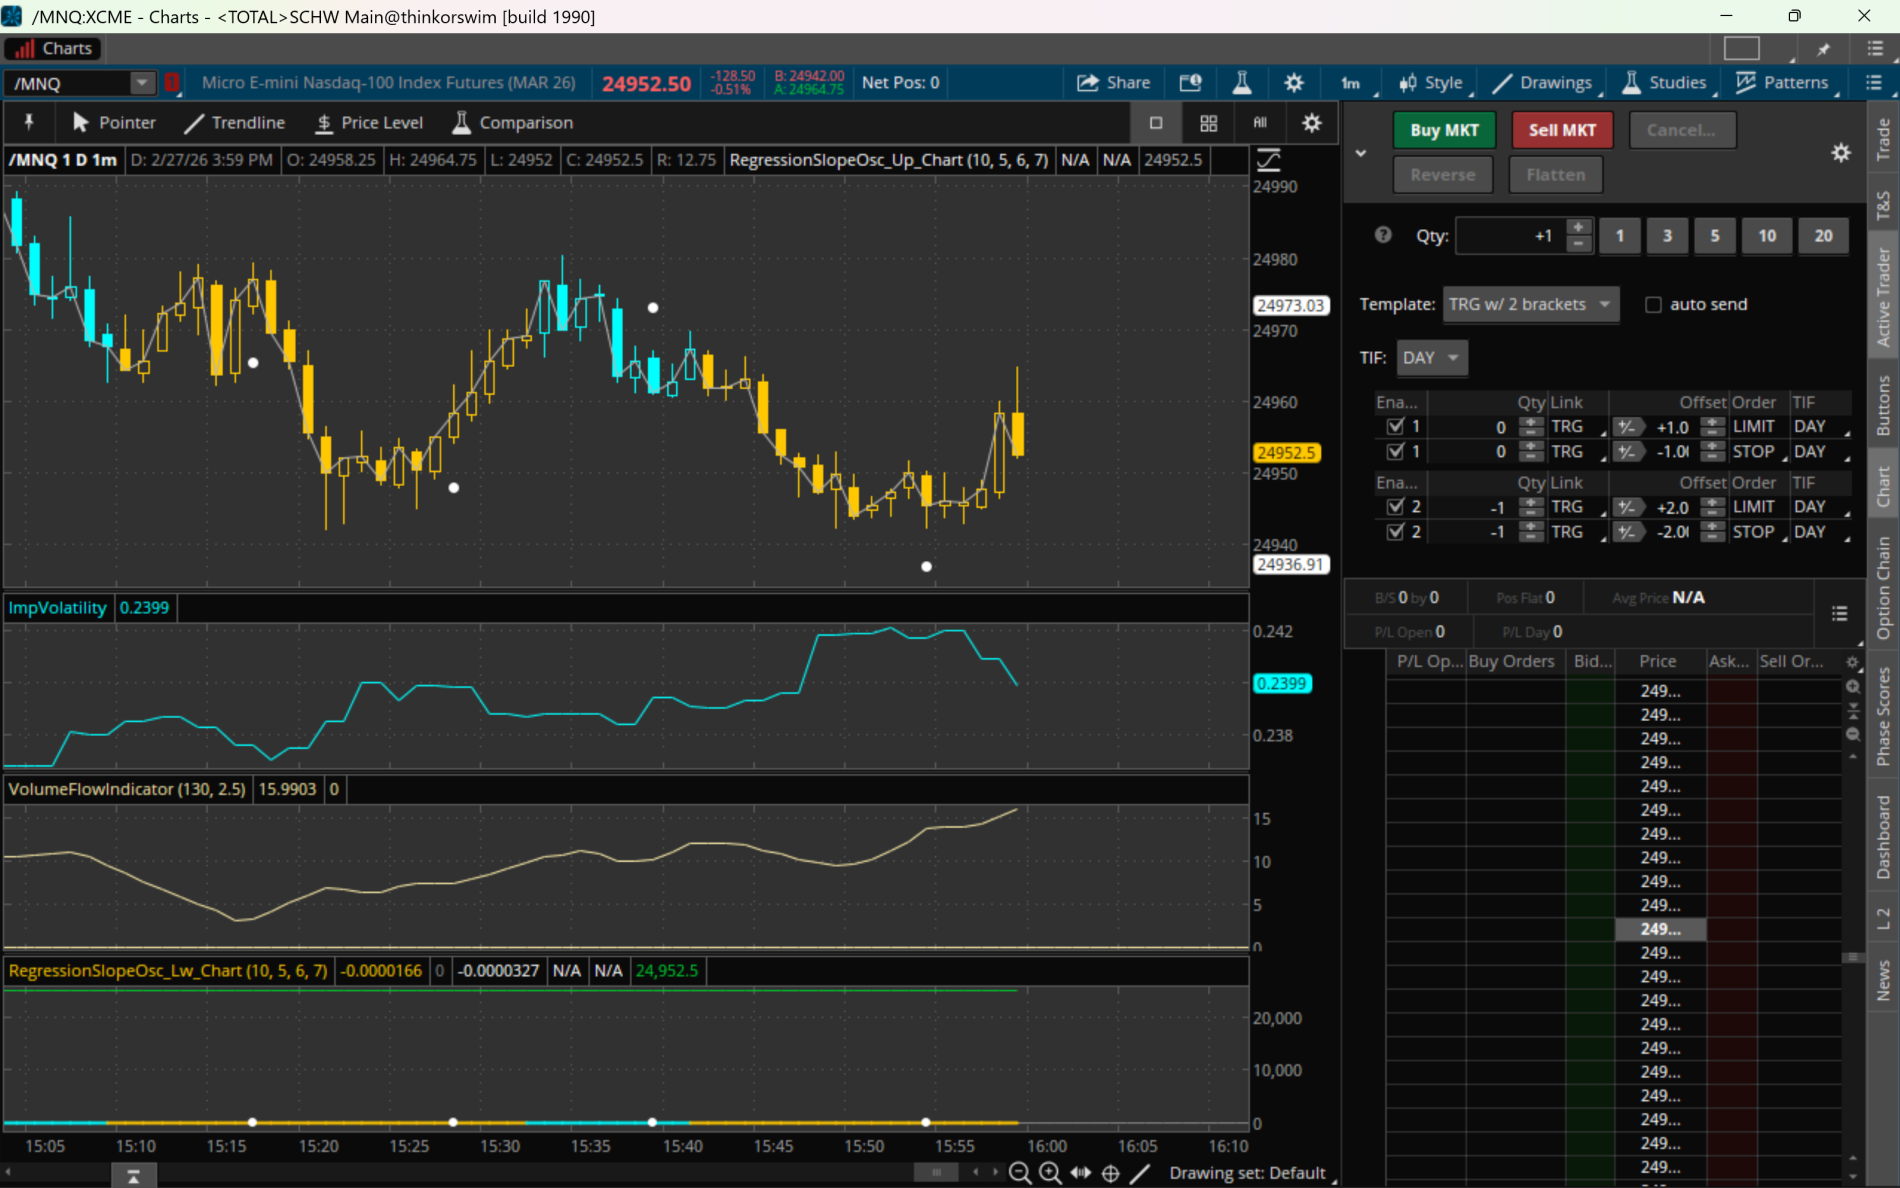This screenshot has width=1900, height=1188.
Task: Zoom in with the magnifier icon below chart
Action: (x=1049, y=1172)
